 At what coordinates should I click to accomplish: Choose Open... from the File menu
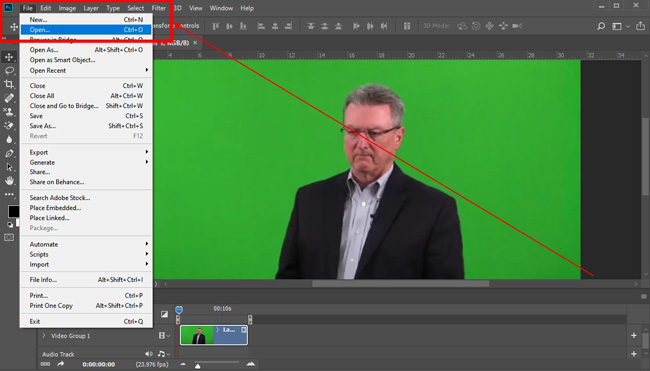click(x=86, y=30)
